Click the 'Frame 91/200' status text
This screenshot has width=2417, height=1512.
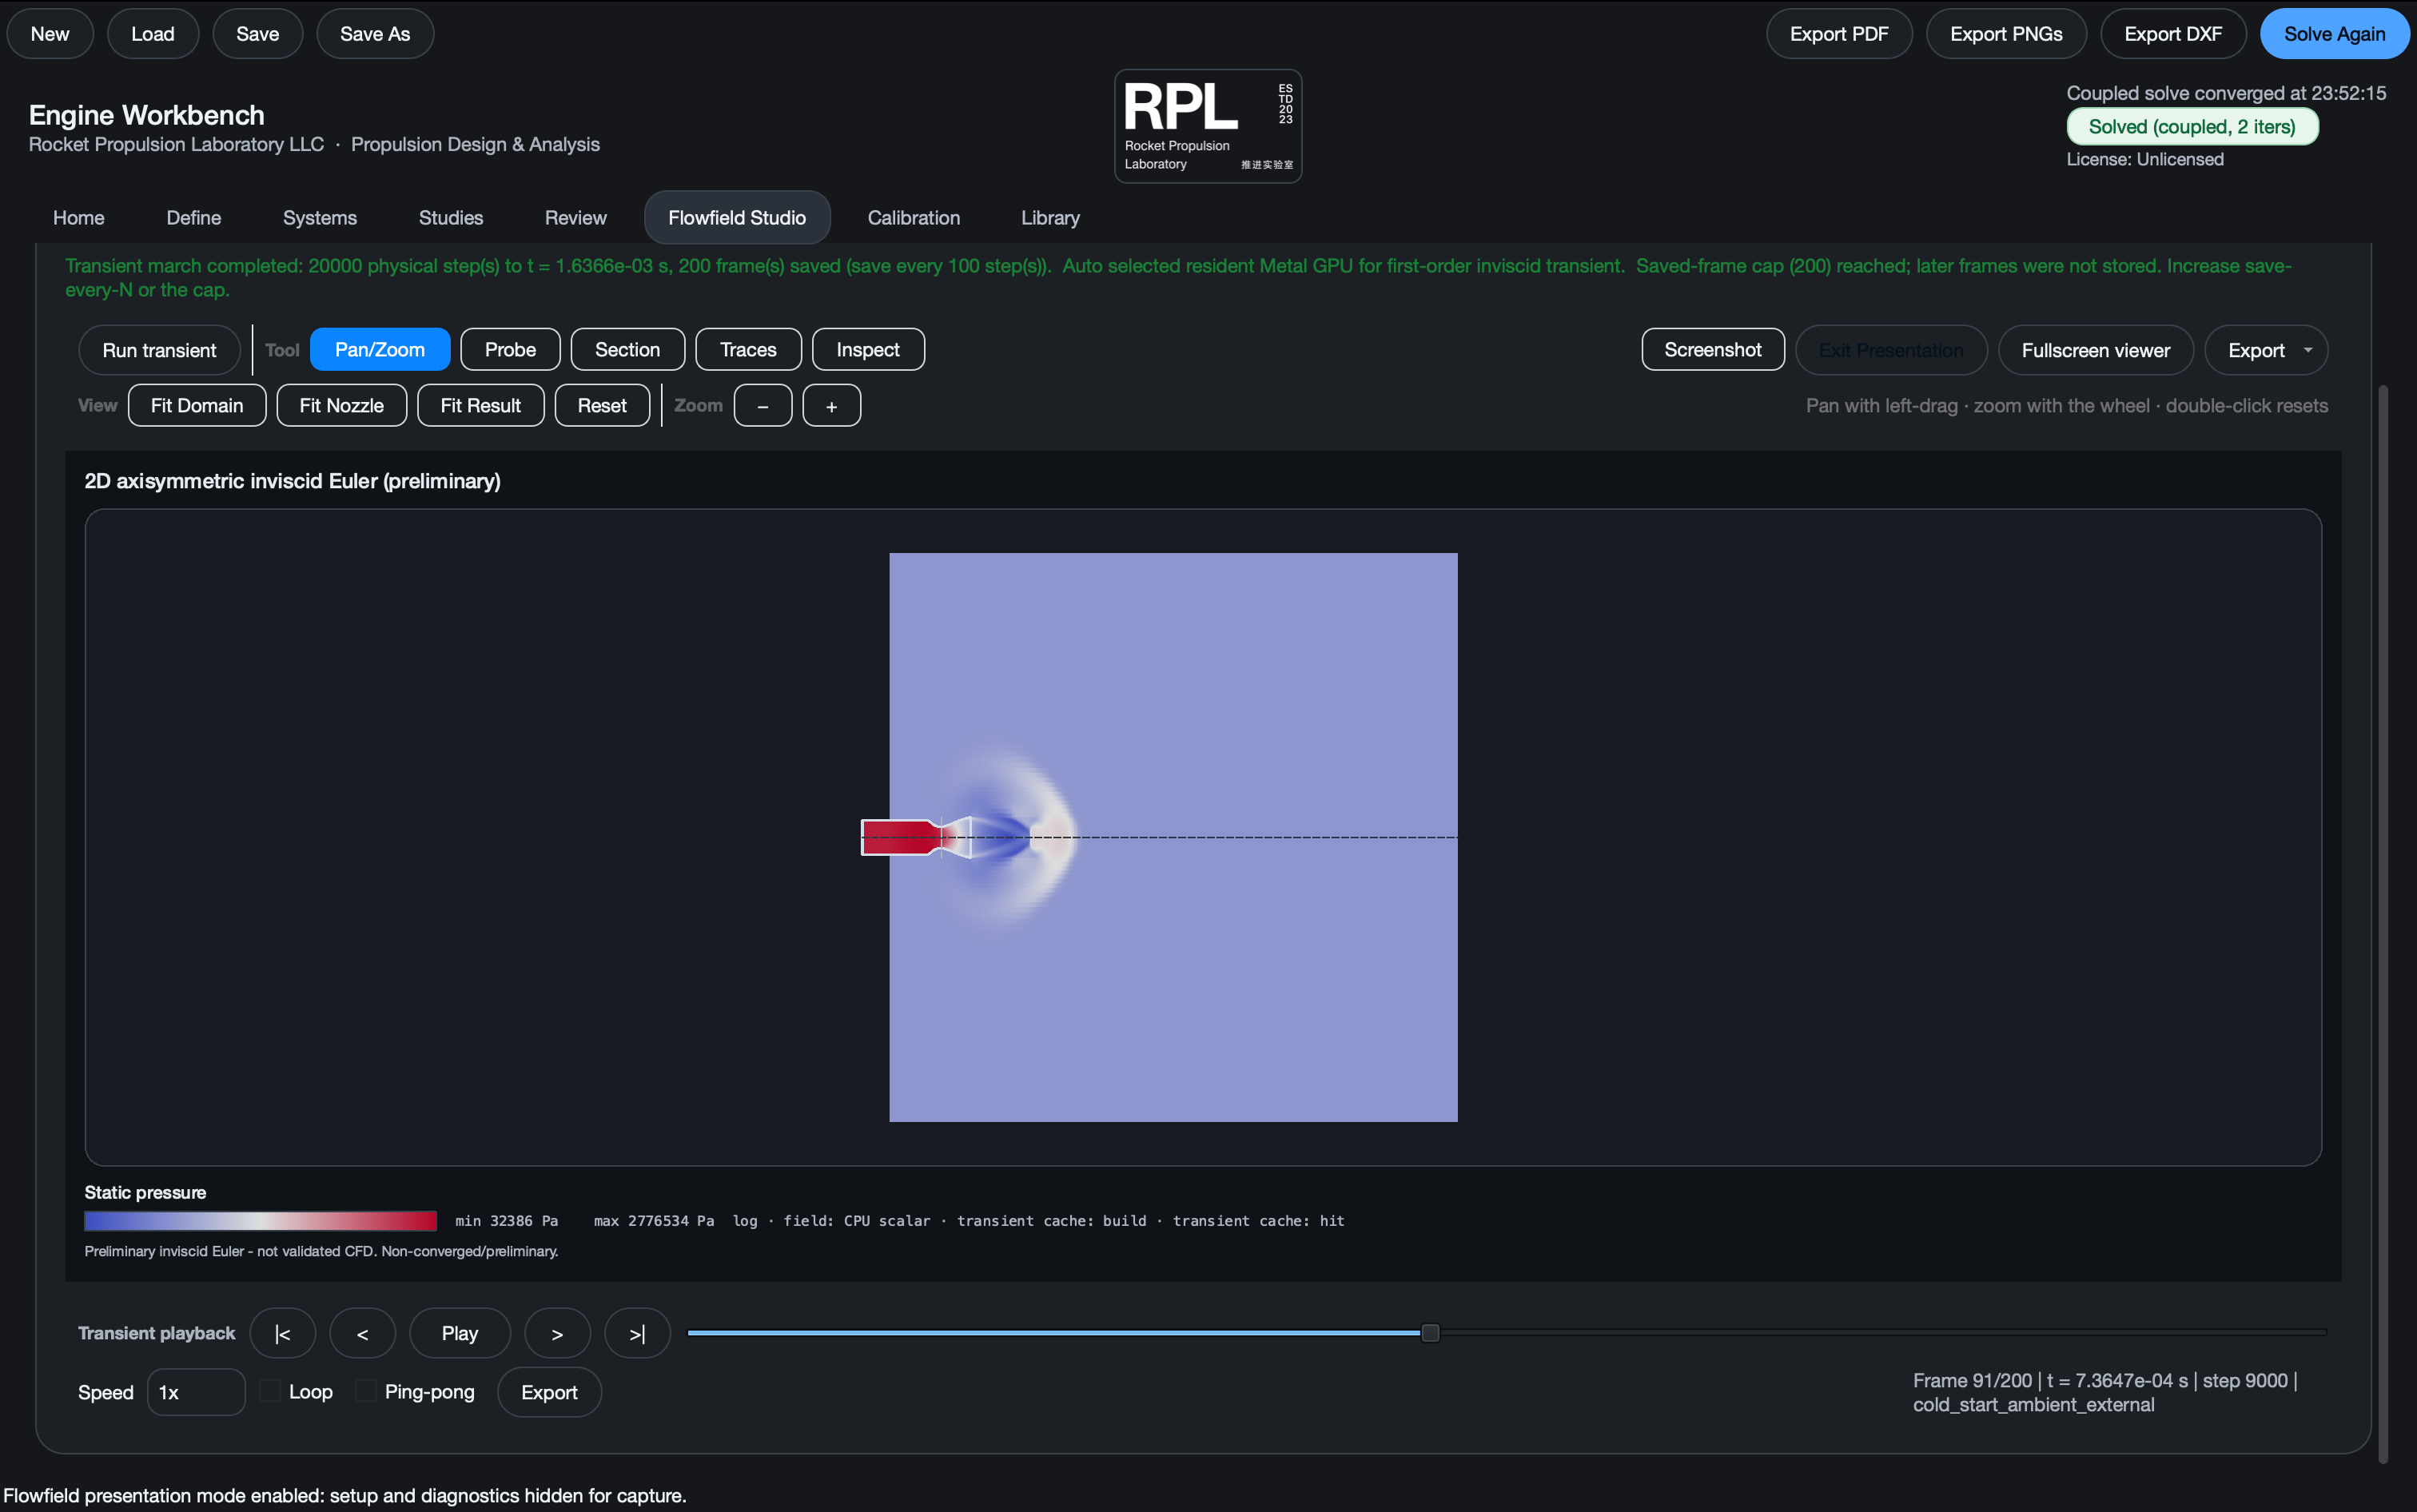1972,1380
